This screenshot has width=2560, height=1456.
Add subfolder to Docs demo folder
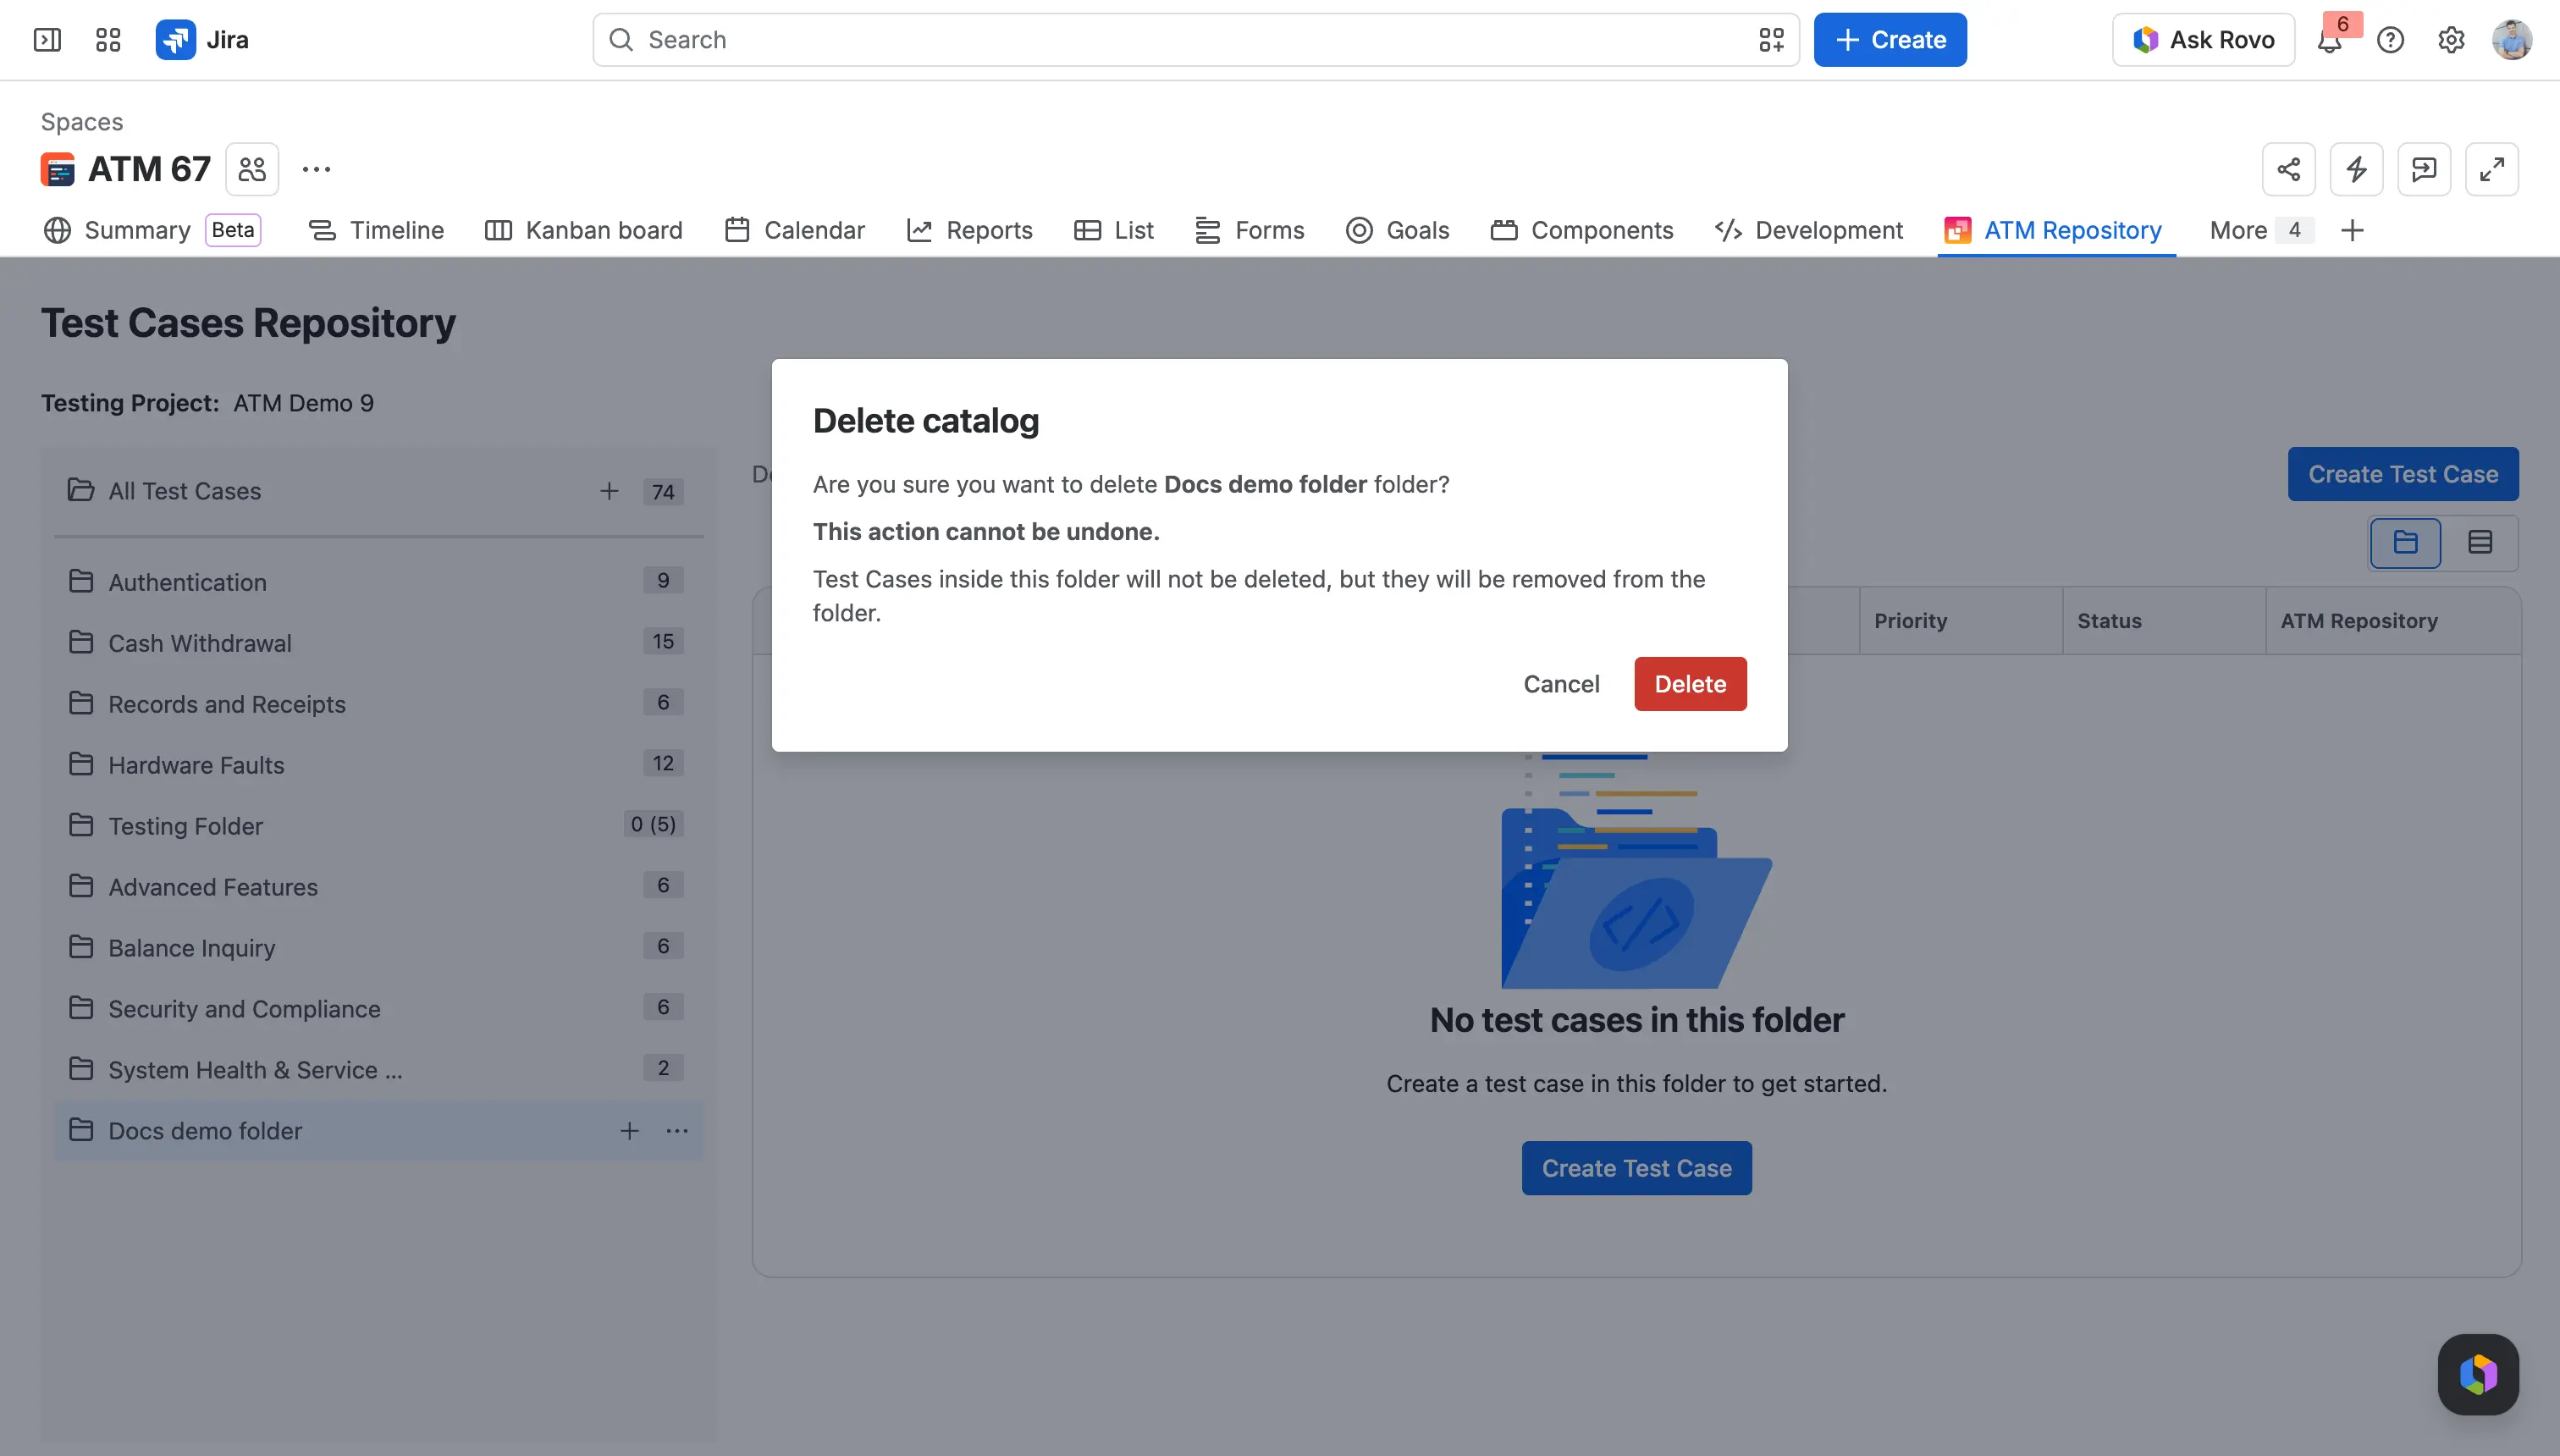629,1131
